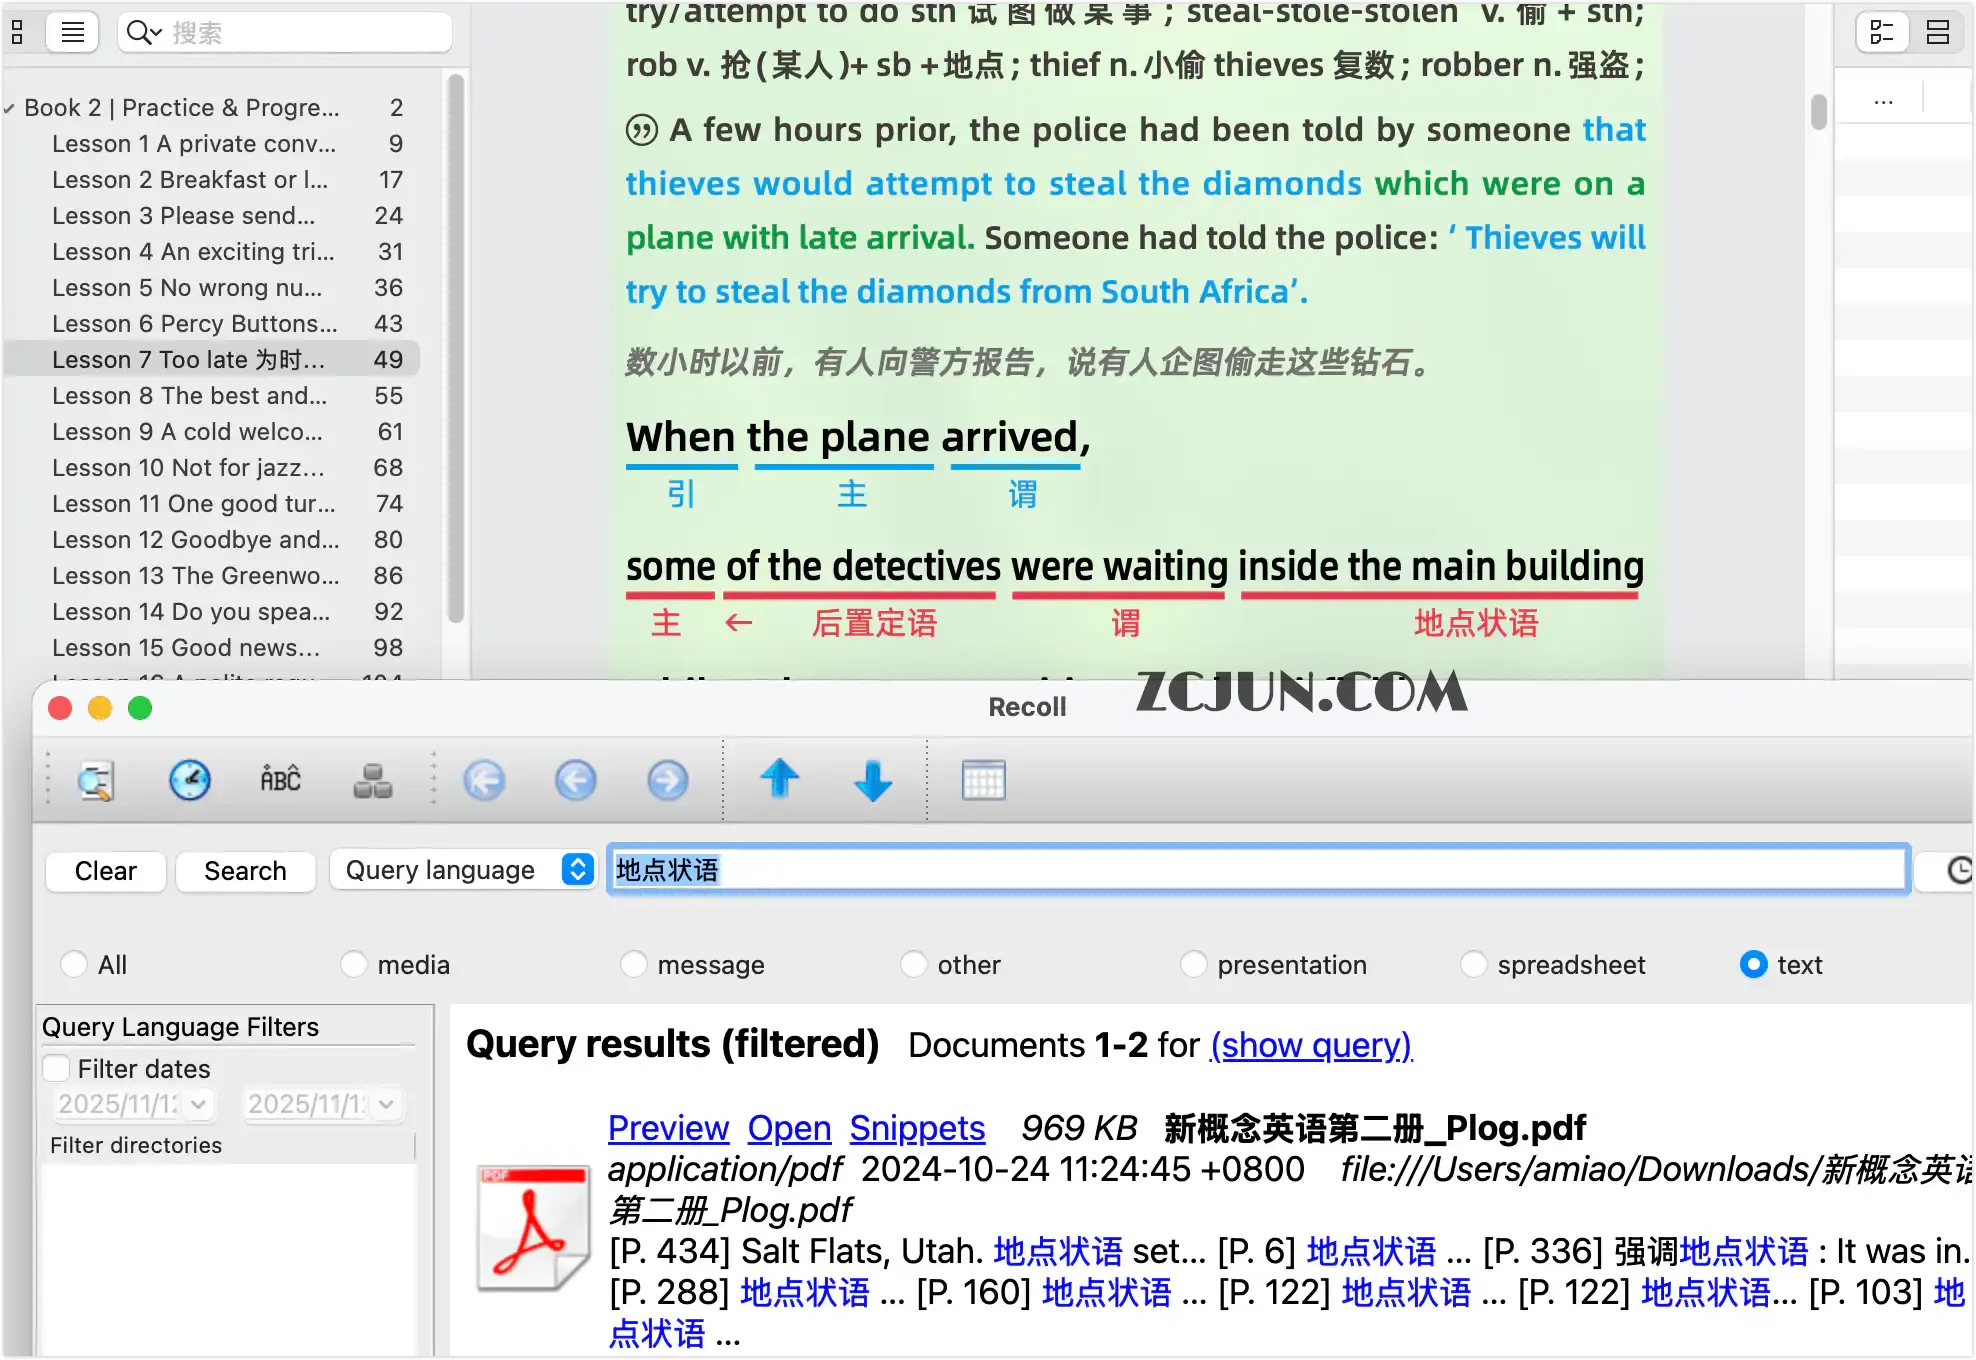Select the text document type filter
Screen dimensions: 1976x1360
point(1753,964)
